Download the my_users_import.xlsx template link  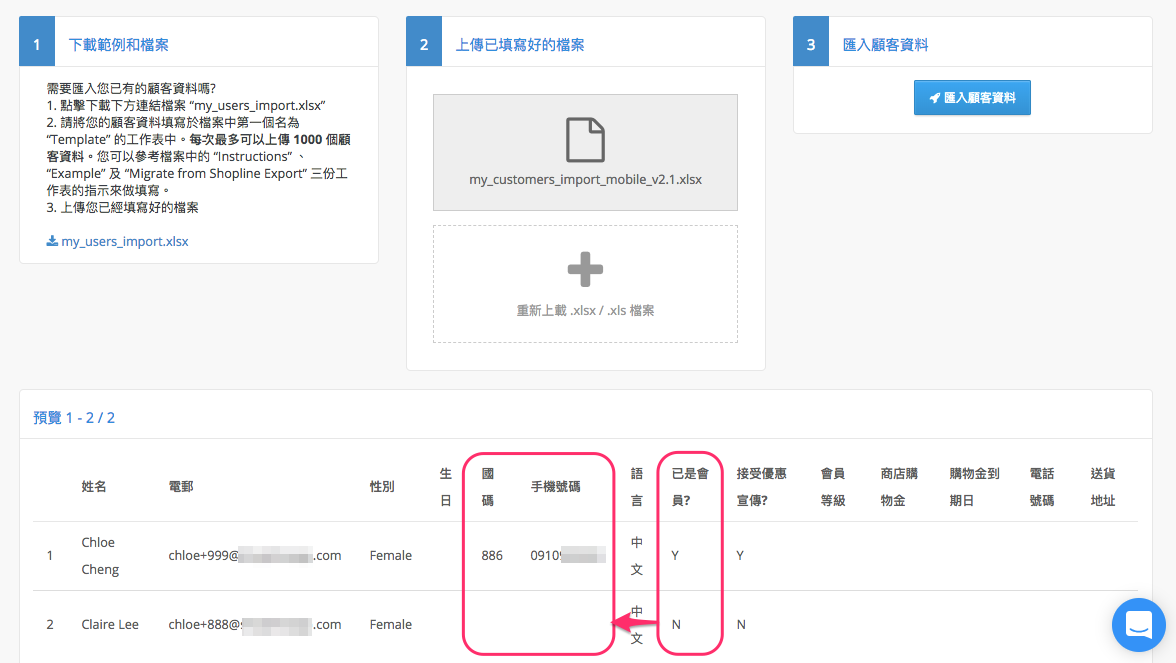pos(124,242)
